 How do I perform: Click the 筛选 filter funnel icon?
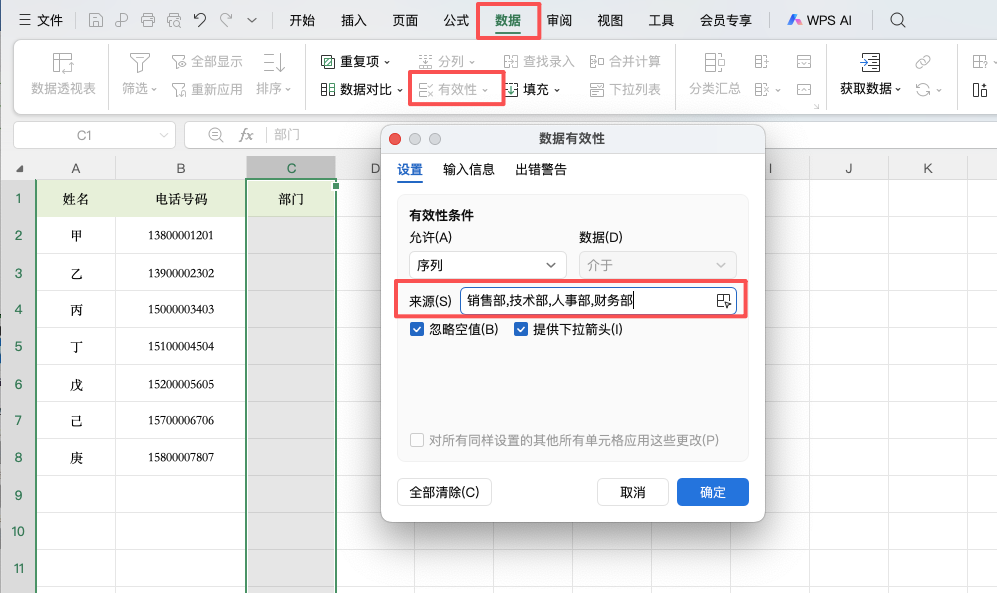(x=139, y=63)
